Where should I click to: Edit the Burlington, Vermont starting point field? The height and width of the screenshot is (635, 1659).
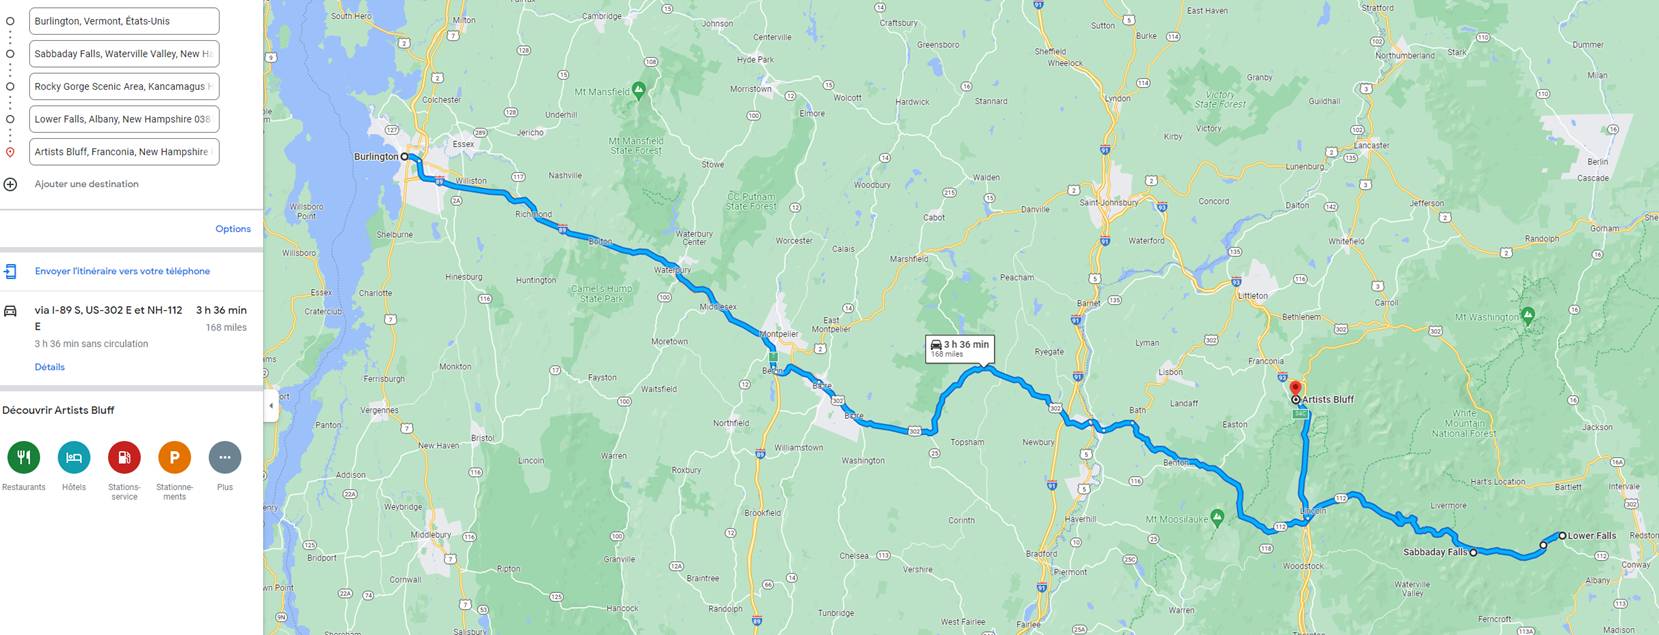[x=124, y=21]
